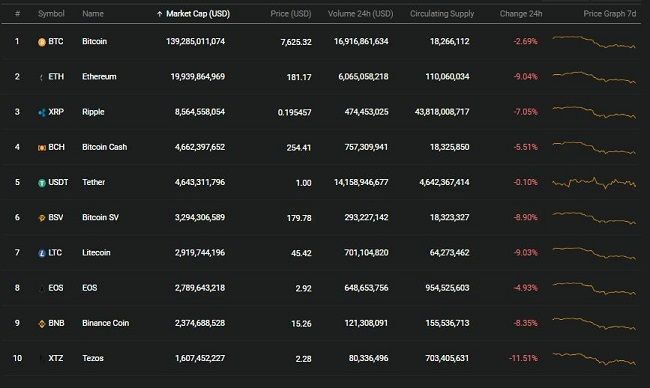Click the sort arrow on Market Cap header
650x388 pixels.
(159, 14)
